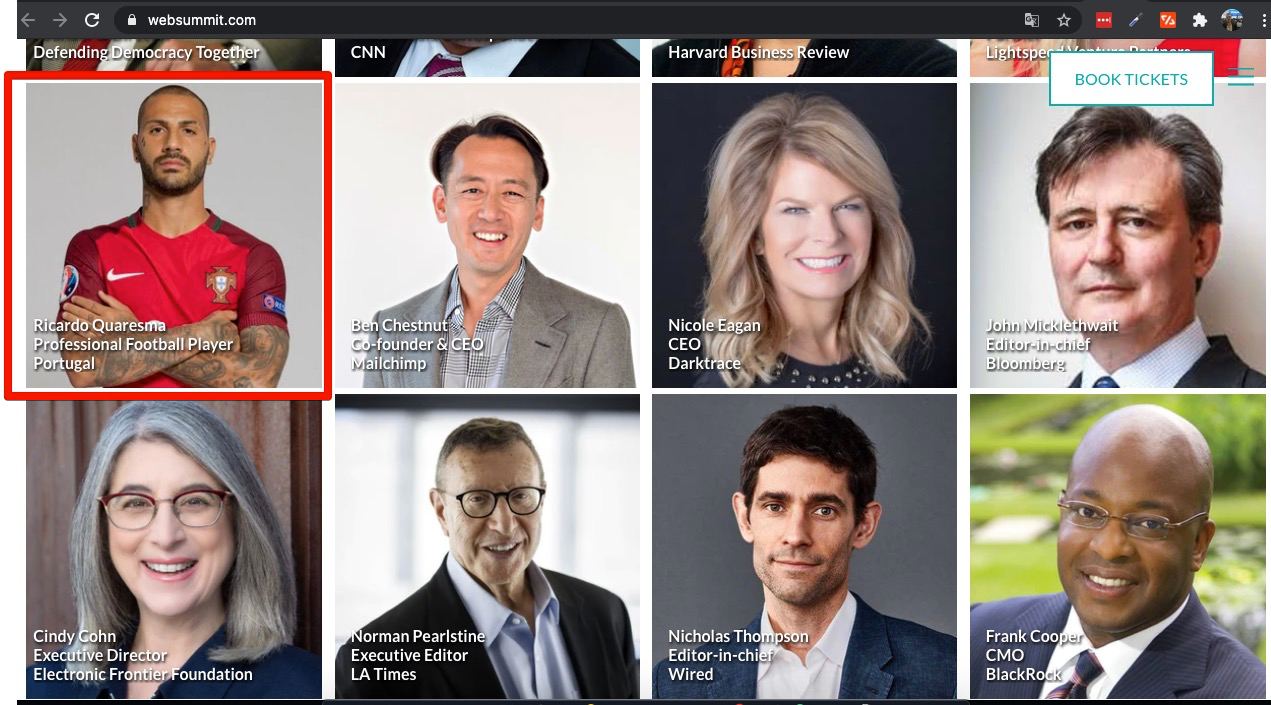1271x705 pixels.
Task: Open Ben Chestnut Mailchimp speaker card
Action: point(487,235)
